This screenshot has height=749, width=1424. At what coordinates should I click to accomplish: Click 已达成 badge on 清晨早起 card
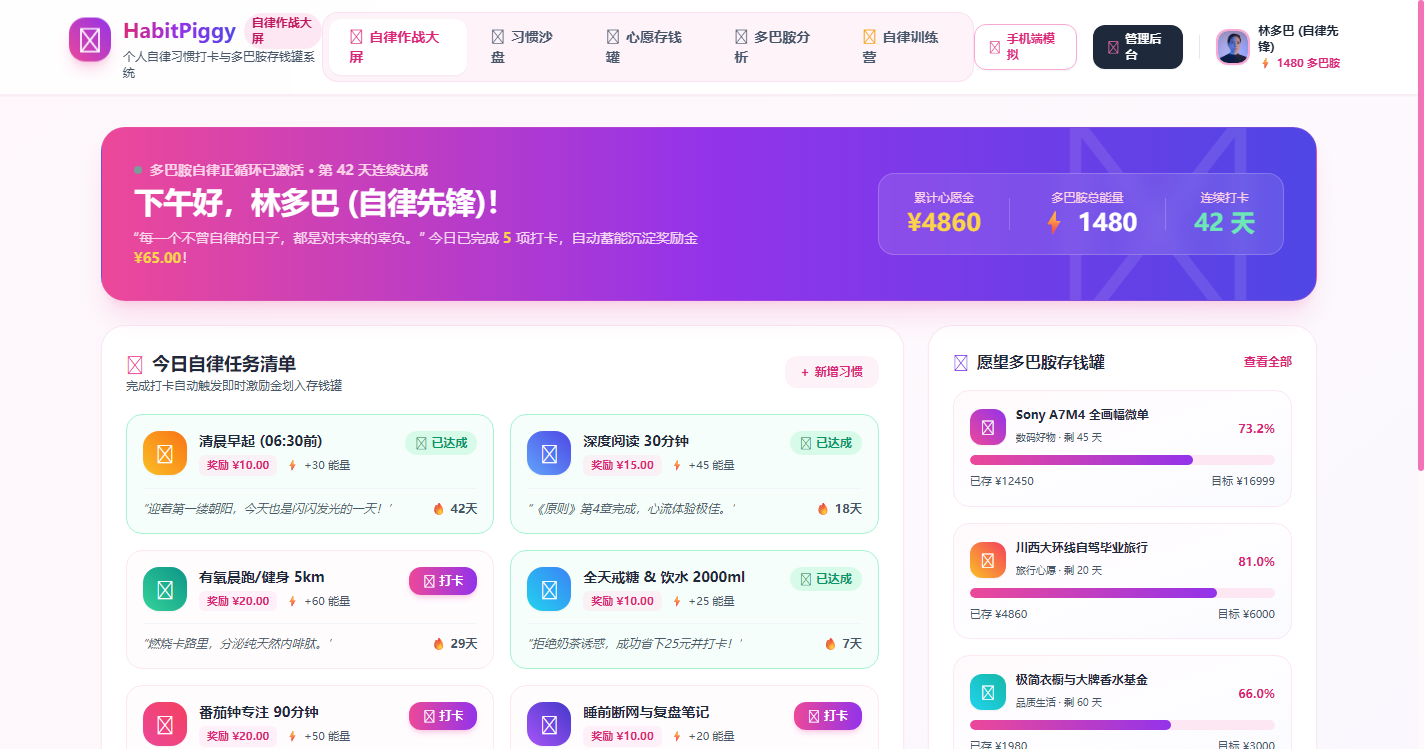pyautogui.click(x=441, y=443)
